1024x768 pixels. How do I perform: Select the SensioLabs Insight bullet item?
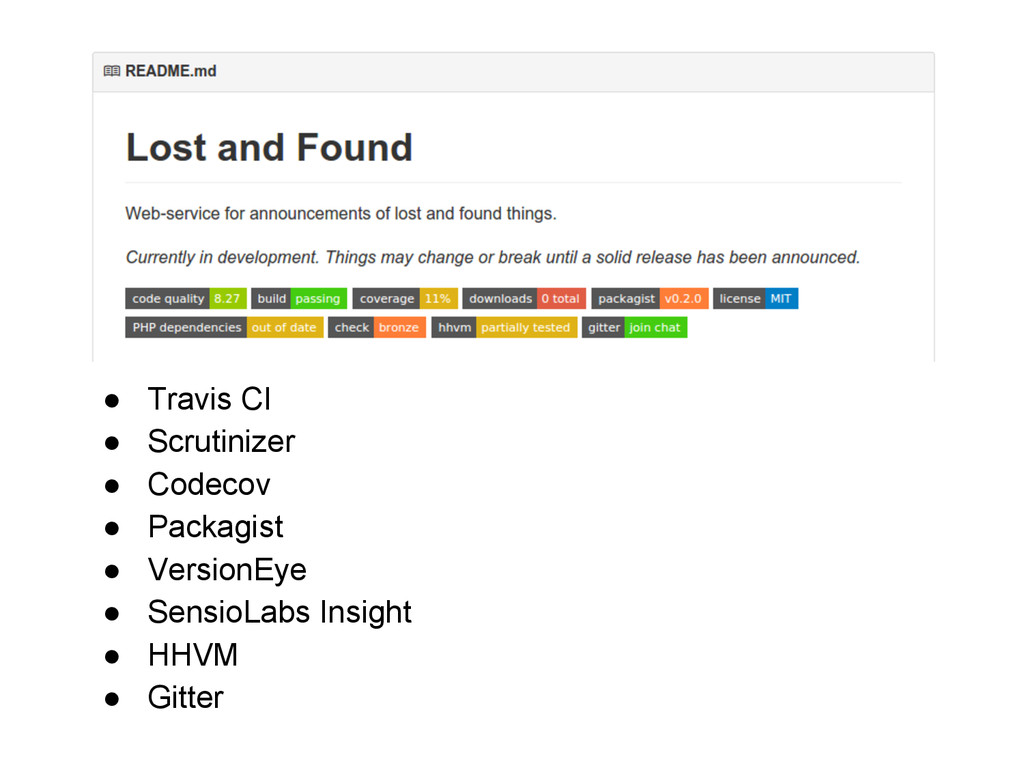(280, 613)
